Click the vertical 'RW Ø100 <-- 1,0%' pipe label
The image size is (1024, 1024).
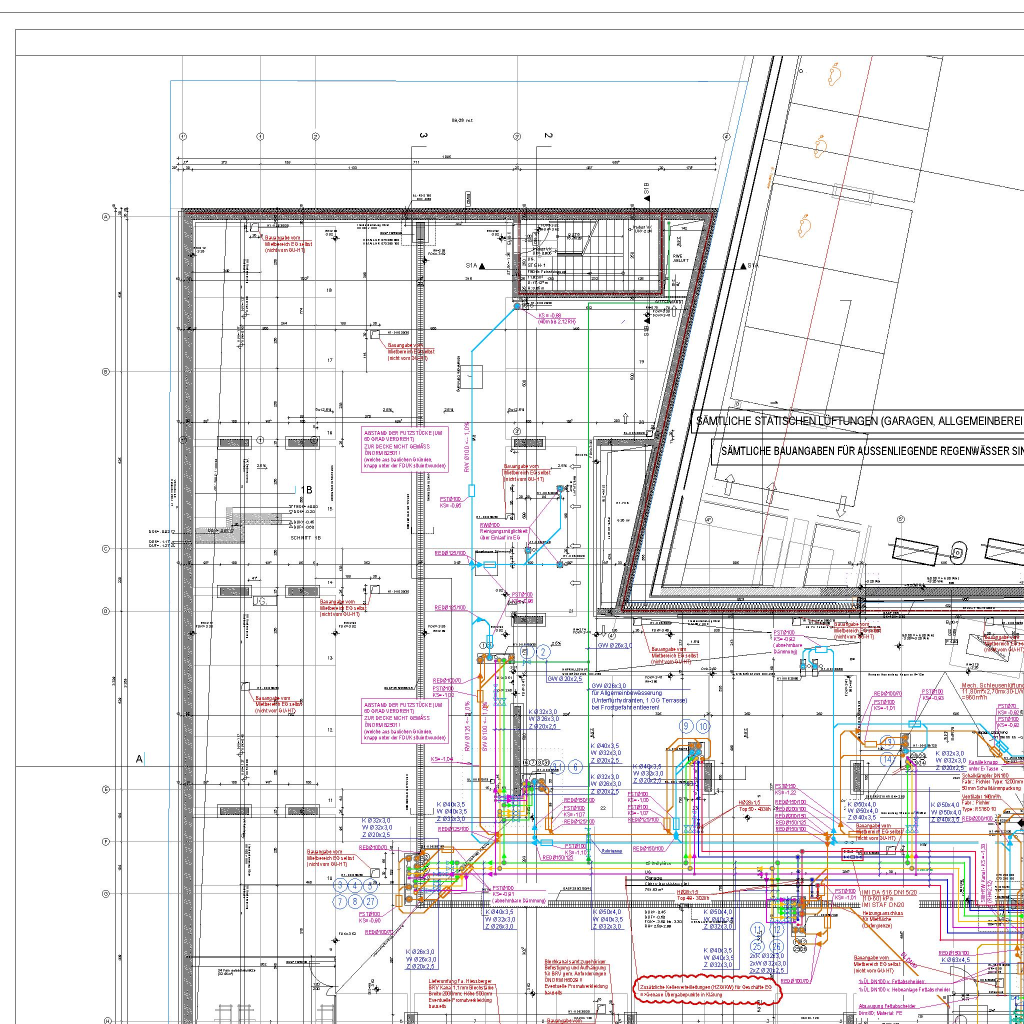pos(467,447)
